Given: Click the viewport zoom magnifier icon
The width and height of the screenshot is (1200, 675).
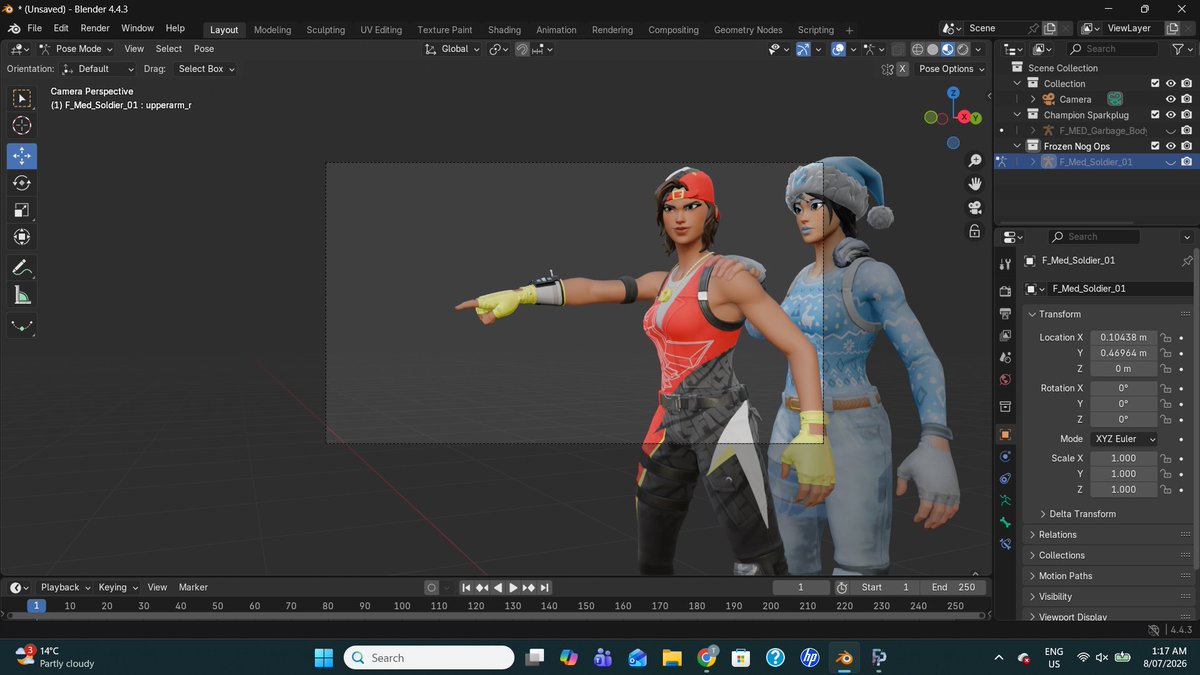Looking at the screenshot, I should point(974,161).
